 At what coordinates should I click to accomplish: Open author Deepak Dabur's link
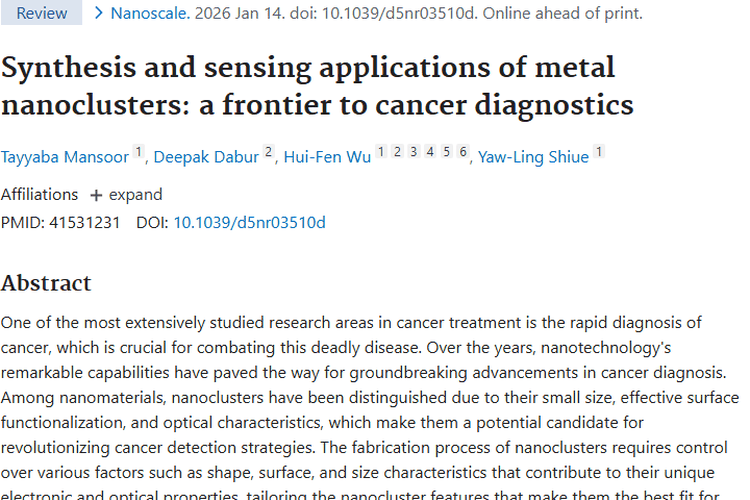coord(206,157)
